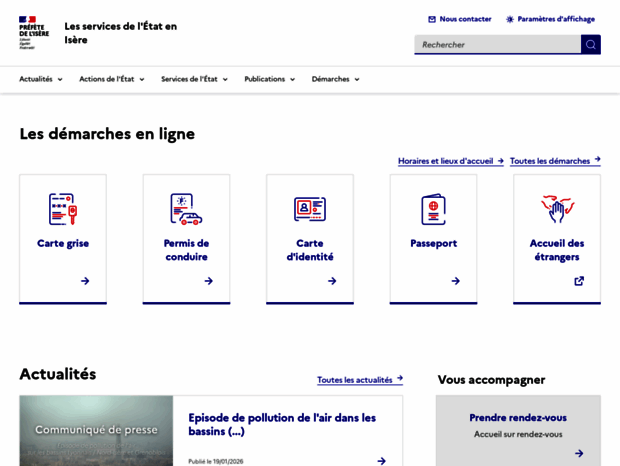Expand the Actualités menu chevron
The image size is (620, 466).
click(x=60, y=79)
